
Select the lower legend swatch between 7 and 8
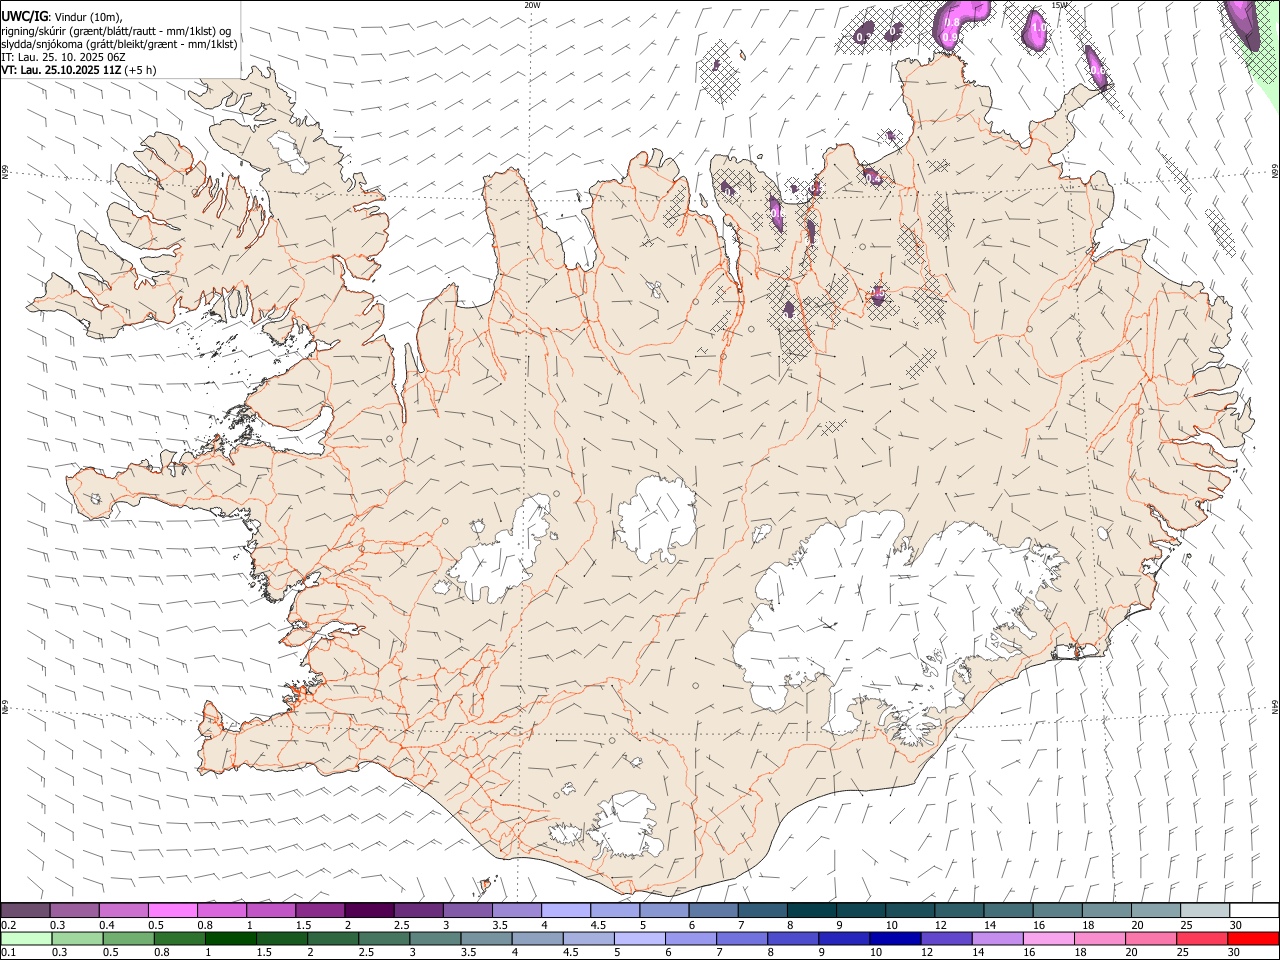tap(742, 939)
